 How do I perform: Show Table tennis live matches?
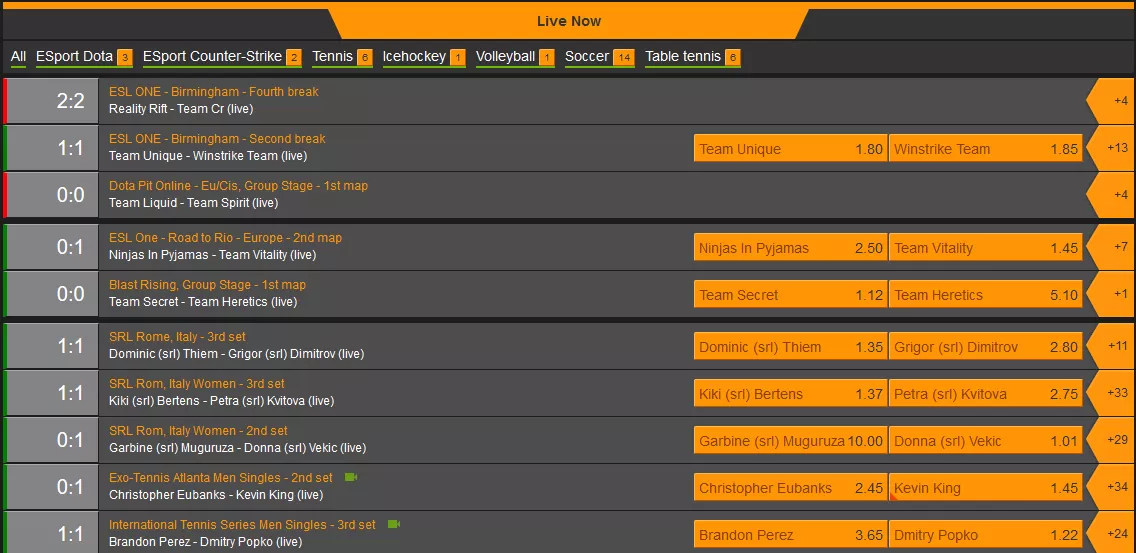tap(693, 57)
